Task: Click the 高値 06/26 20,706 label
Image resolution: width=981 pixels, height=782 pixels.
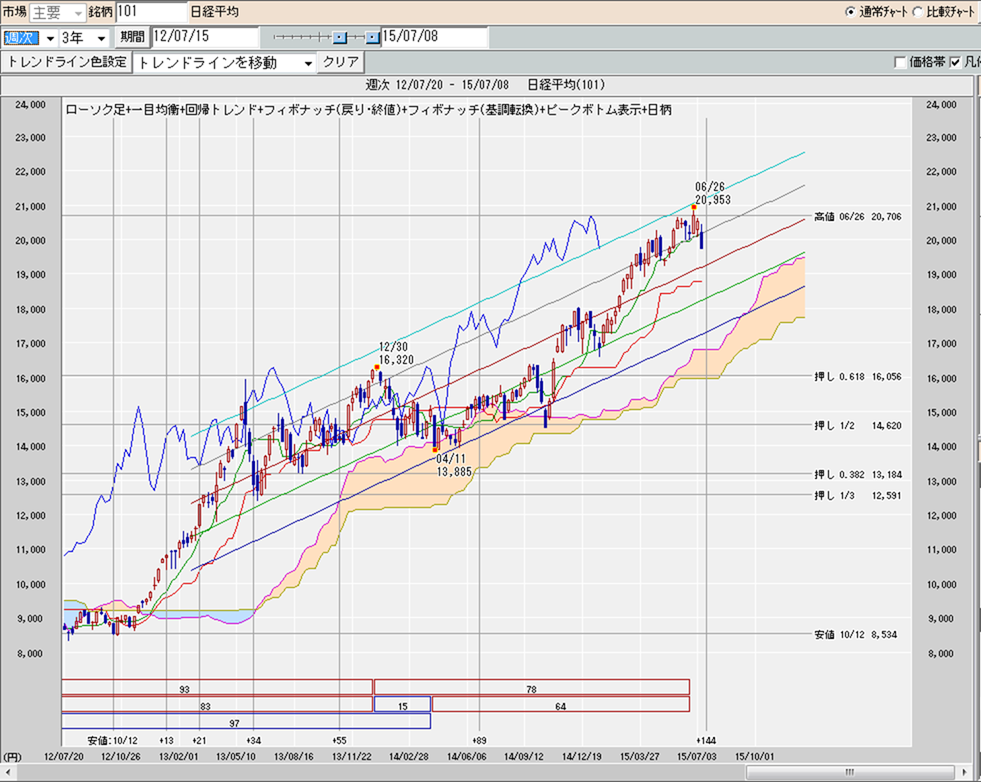Action: pos(858,216)
